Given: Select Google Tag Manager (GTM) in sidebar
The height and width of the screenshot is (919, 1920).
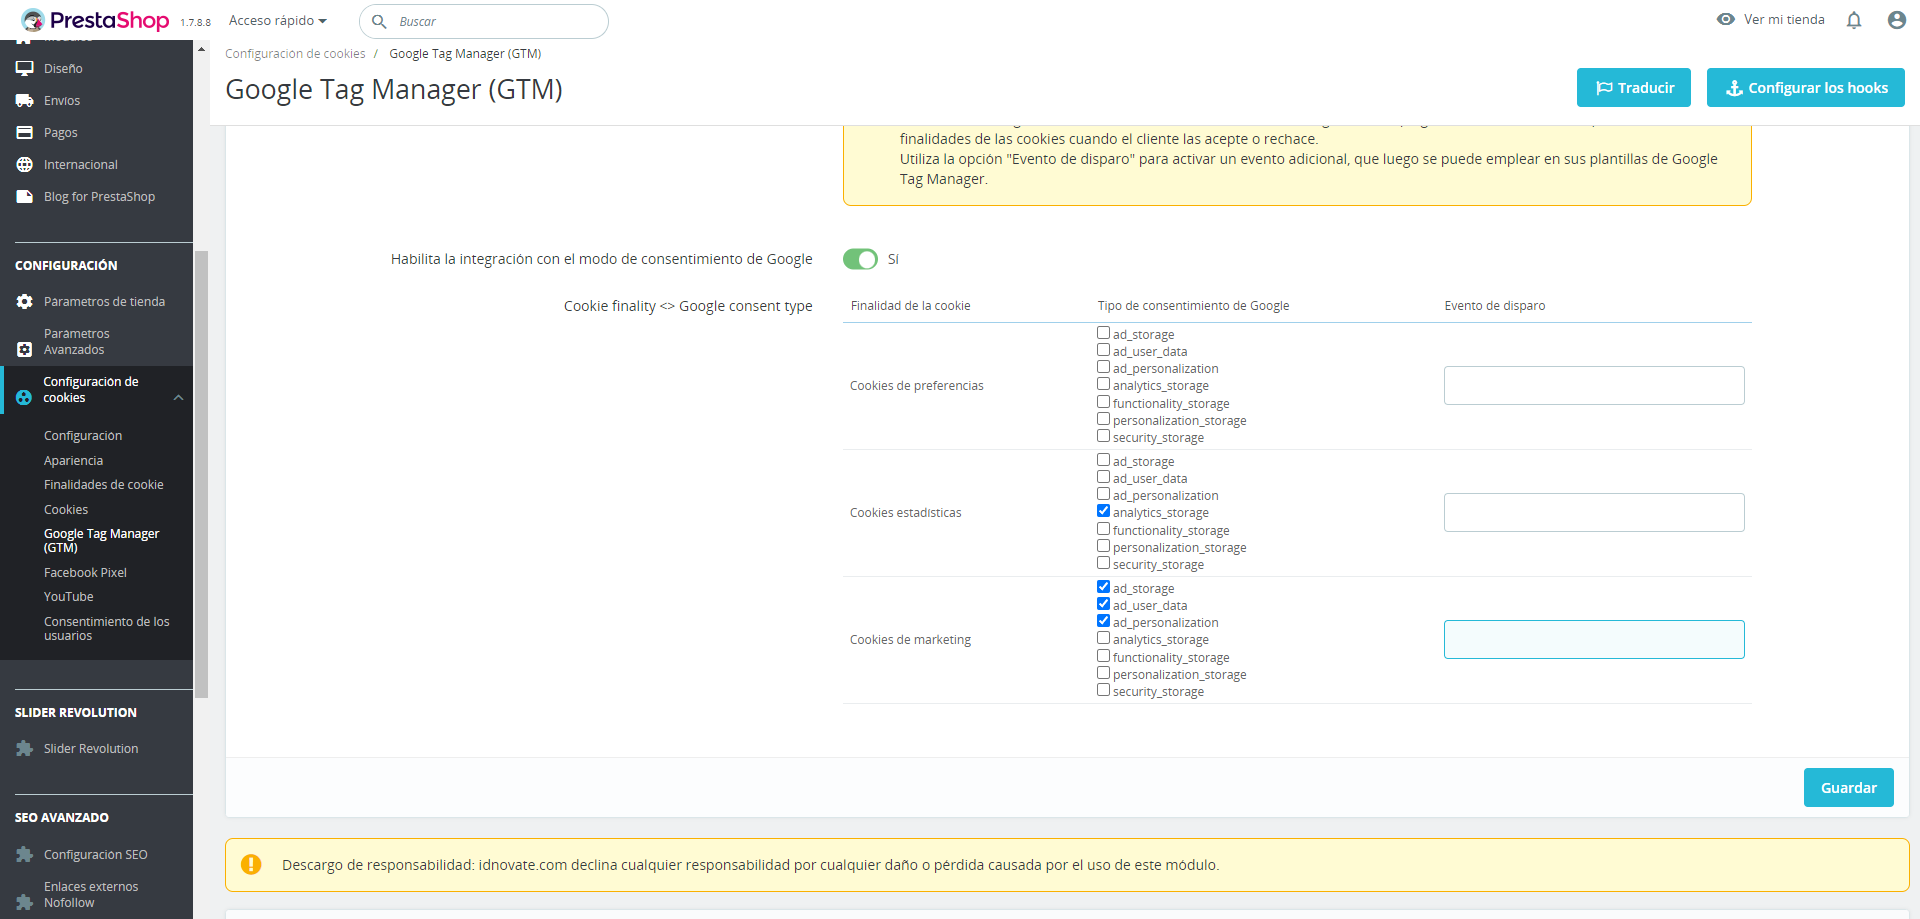Looking at the screenshot, I should [101, 541].
